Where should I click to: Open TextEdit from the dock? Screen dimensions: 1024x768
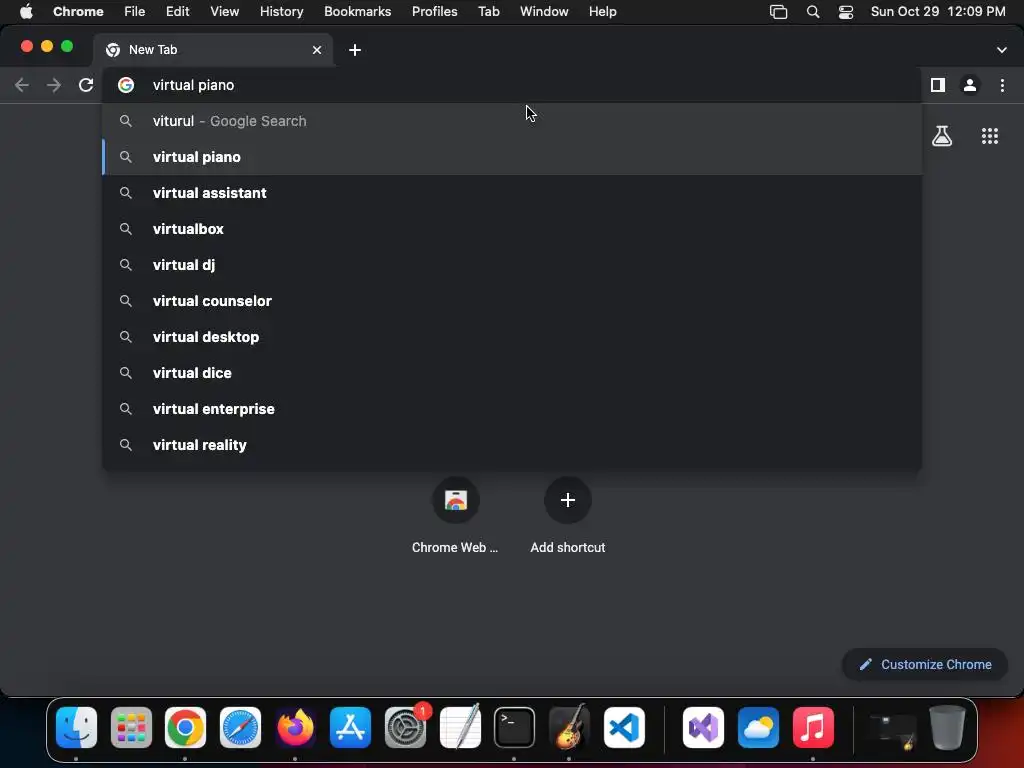coord(460,728)
